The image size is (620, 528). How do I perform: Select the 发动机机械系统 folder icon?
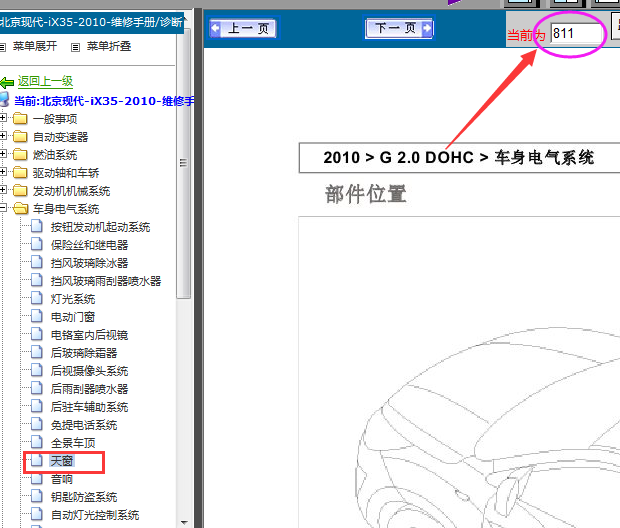coord(20,191)
